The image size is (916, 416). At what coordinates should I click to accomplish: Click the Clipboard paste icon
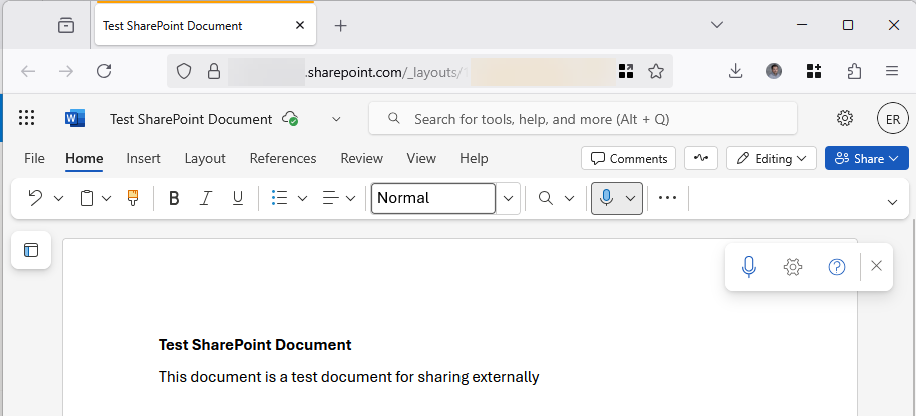tap(87, 198)
